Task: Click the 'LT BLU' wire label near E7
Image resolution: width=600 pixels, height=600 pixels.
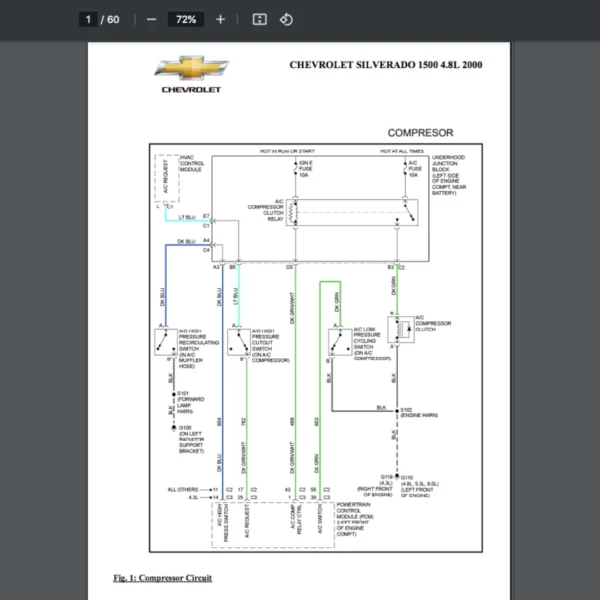Action: tap(187, 217)
